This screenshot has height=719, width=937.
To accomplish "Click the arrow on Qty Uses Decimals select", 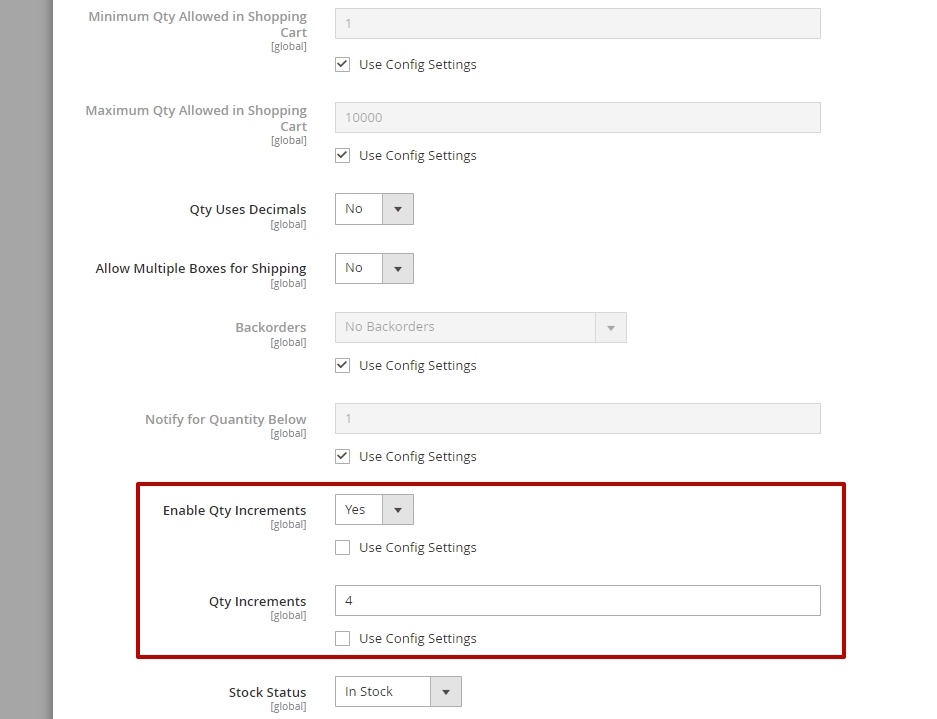I will 398,209.
